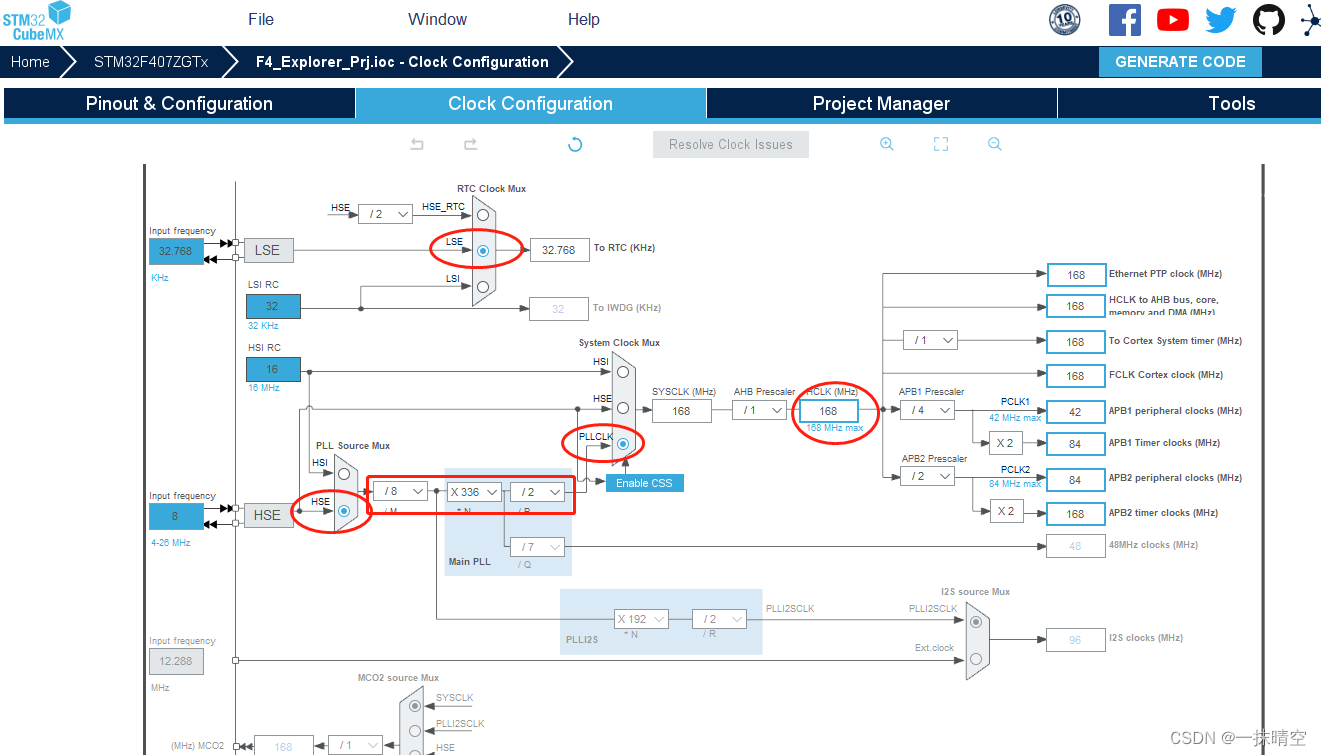Image resolution: width=1321 pixels, height=756 pixels.
Task: Click the Enable CSS button
Action: click(x=644, y=483)
